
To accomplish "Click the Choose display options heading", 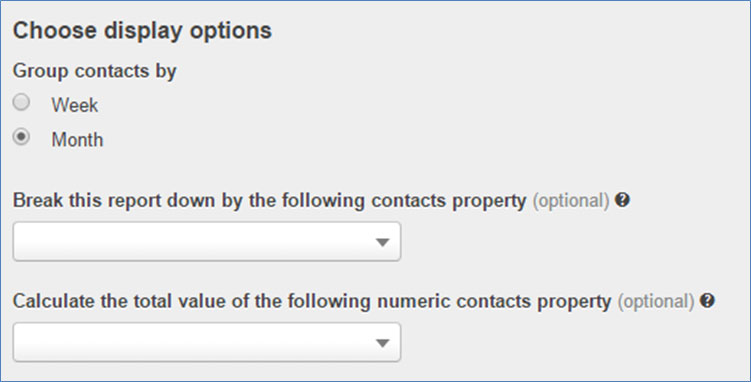I will (142, 31).
